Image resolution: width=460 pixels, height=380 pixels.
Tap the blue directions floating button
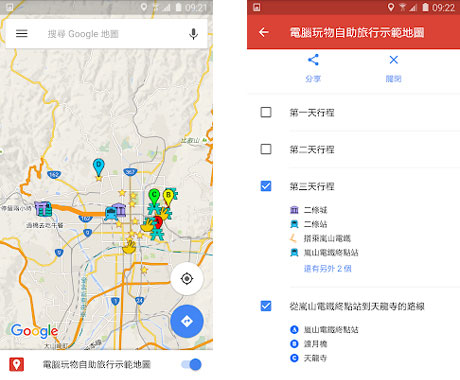pyautogui.click(x=187, y=321)
